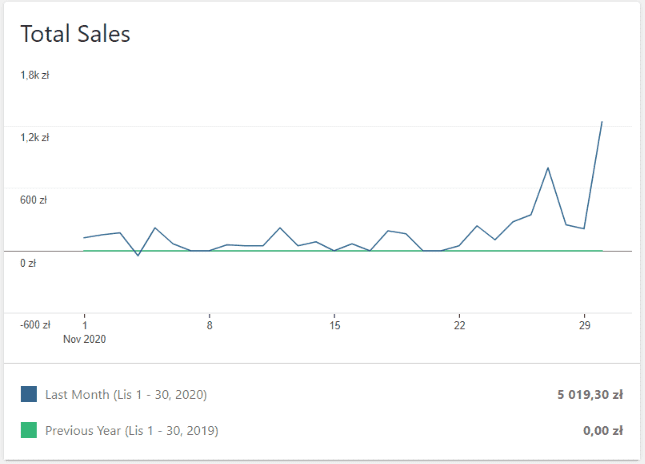This screenshot has width=645, height=464.
Task: Click the green Previous Year legend swatch
Action: pyautogui.click(x=29, y=431)
